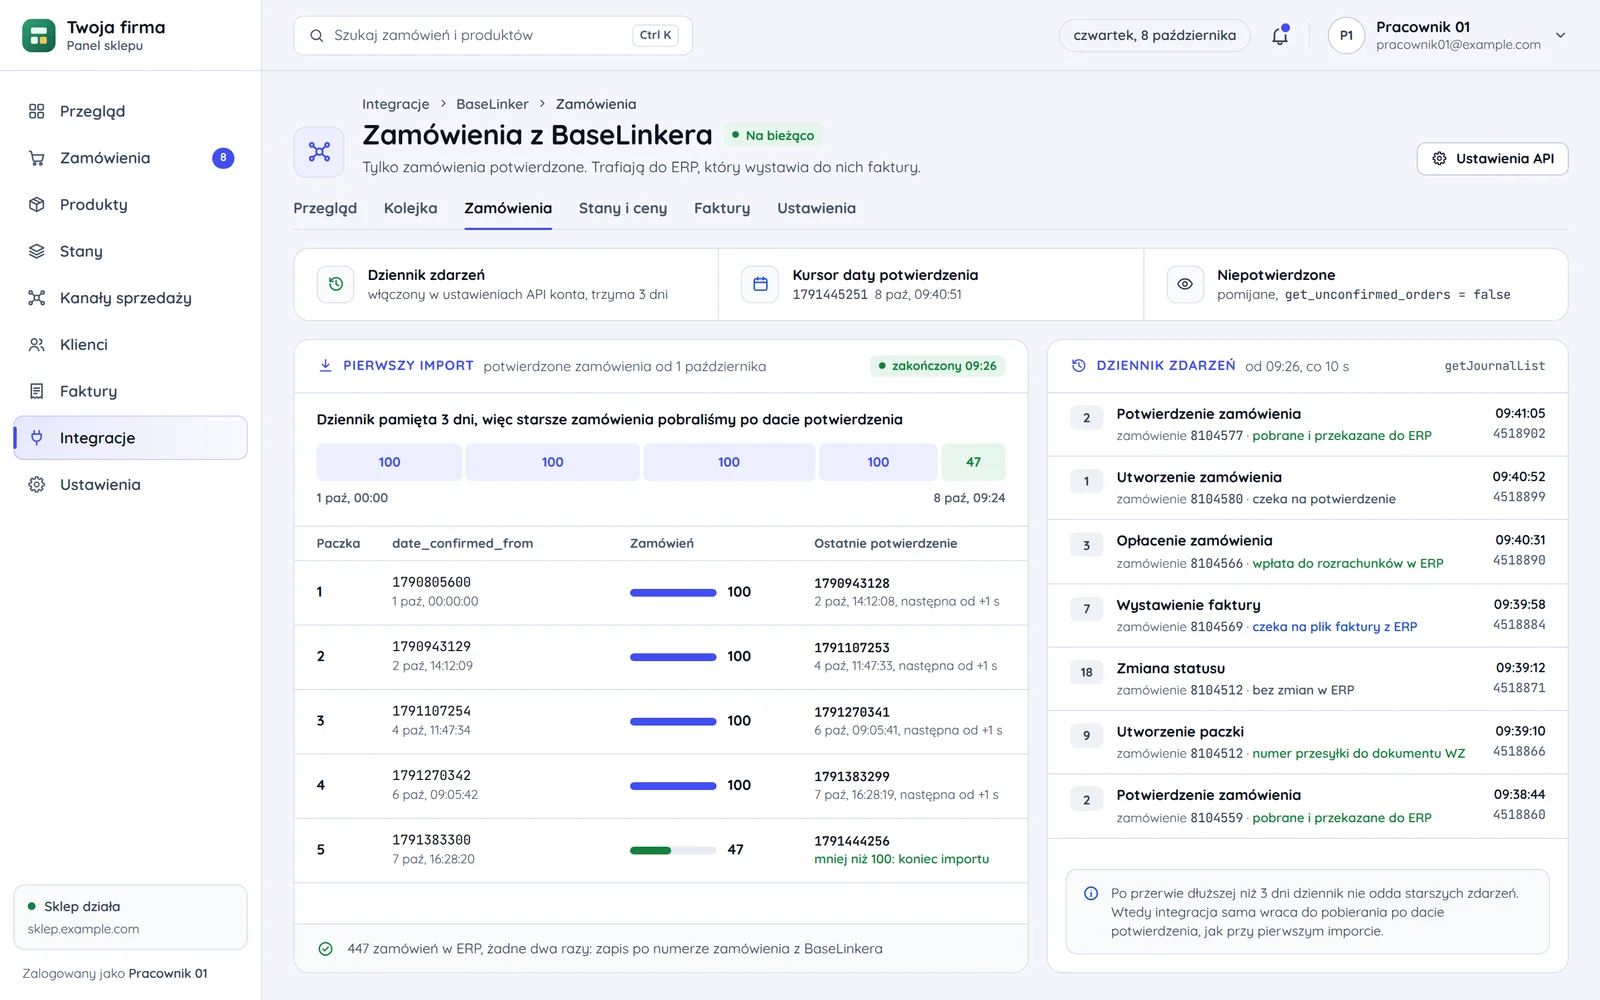
Task: Open the Potwierdzenie zamówienia event at 09:38:44
Action: click(1307, 806)
